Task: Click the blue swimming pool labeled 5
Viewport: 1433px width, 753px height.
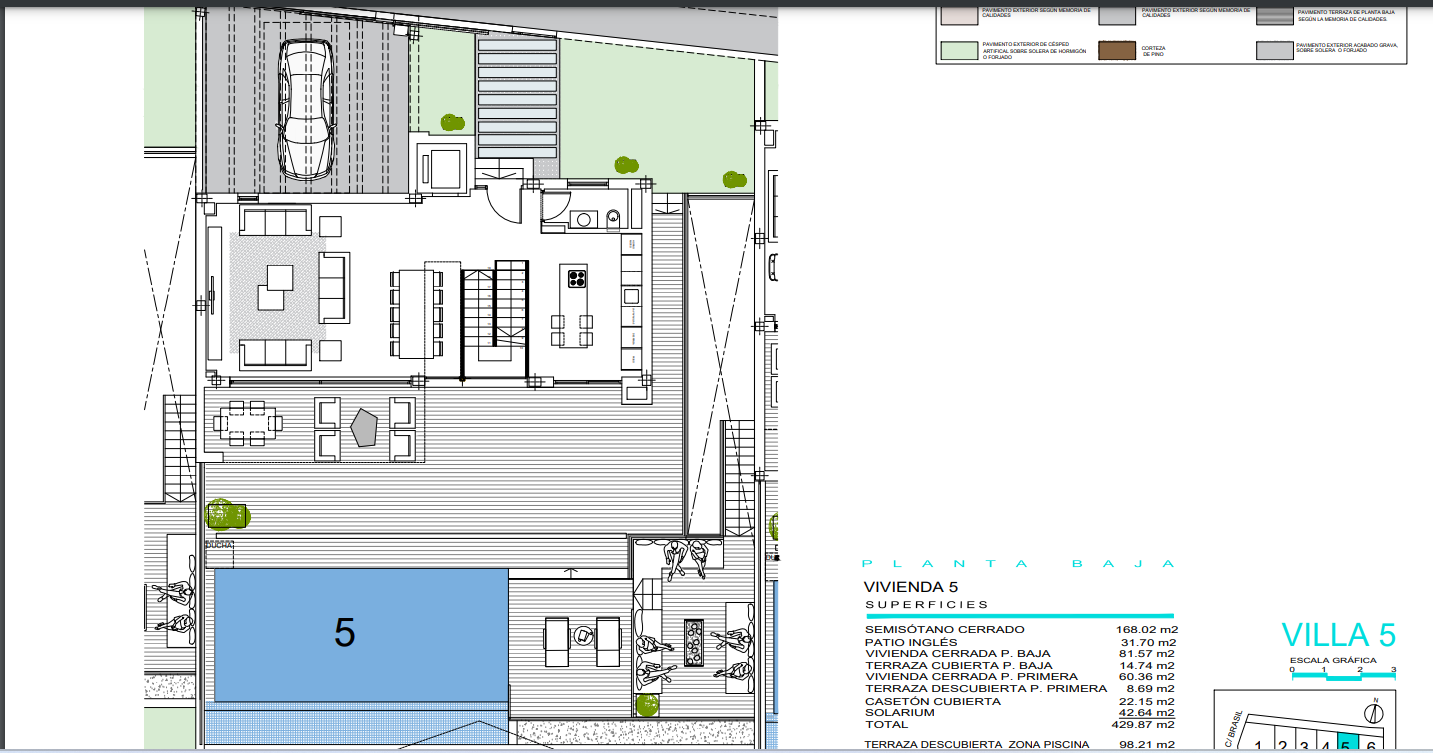Action: pyautogui.click(x=360, y=634)
